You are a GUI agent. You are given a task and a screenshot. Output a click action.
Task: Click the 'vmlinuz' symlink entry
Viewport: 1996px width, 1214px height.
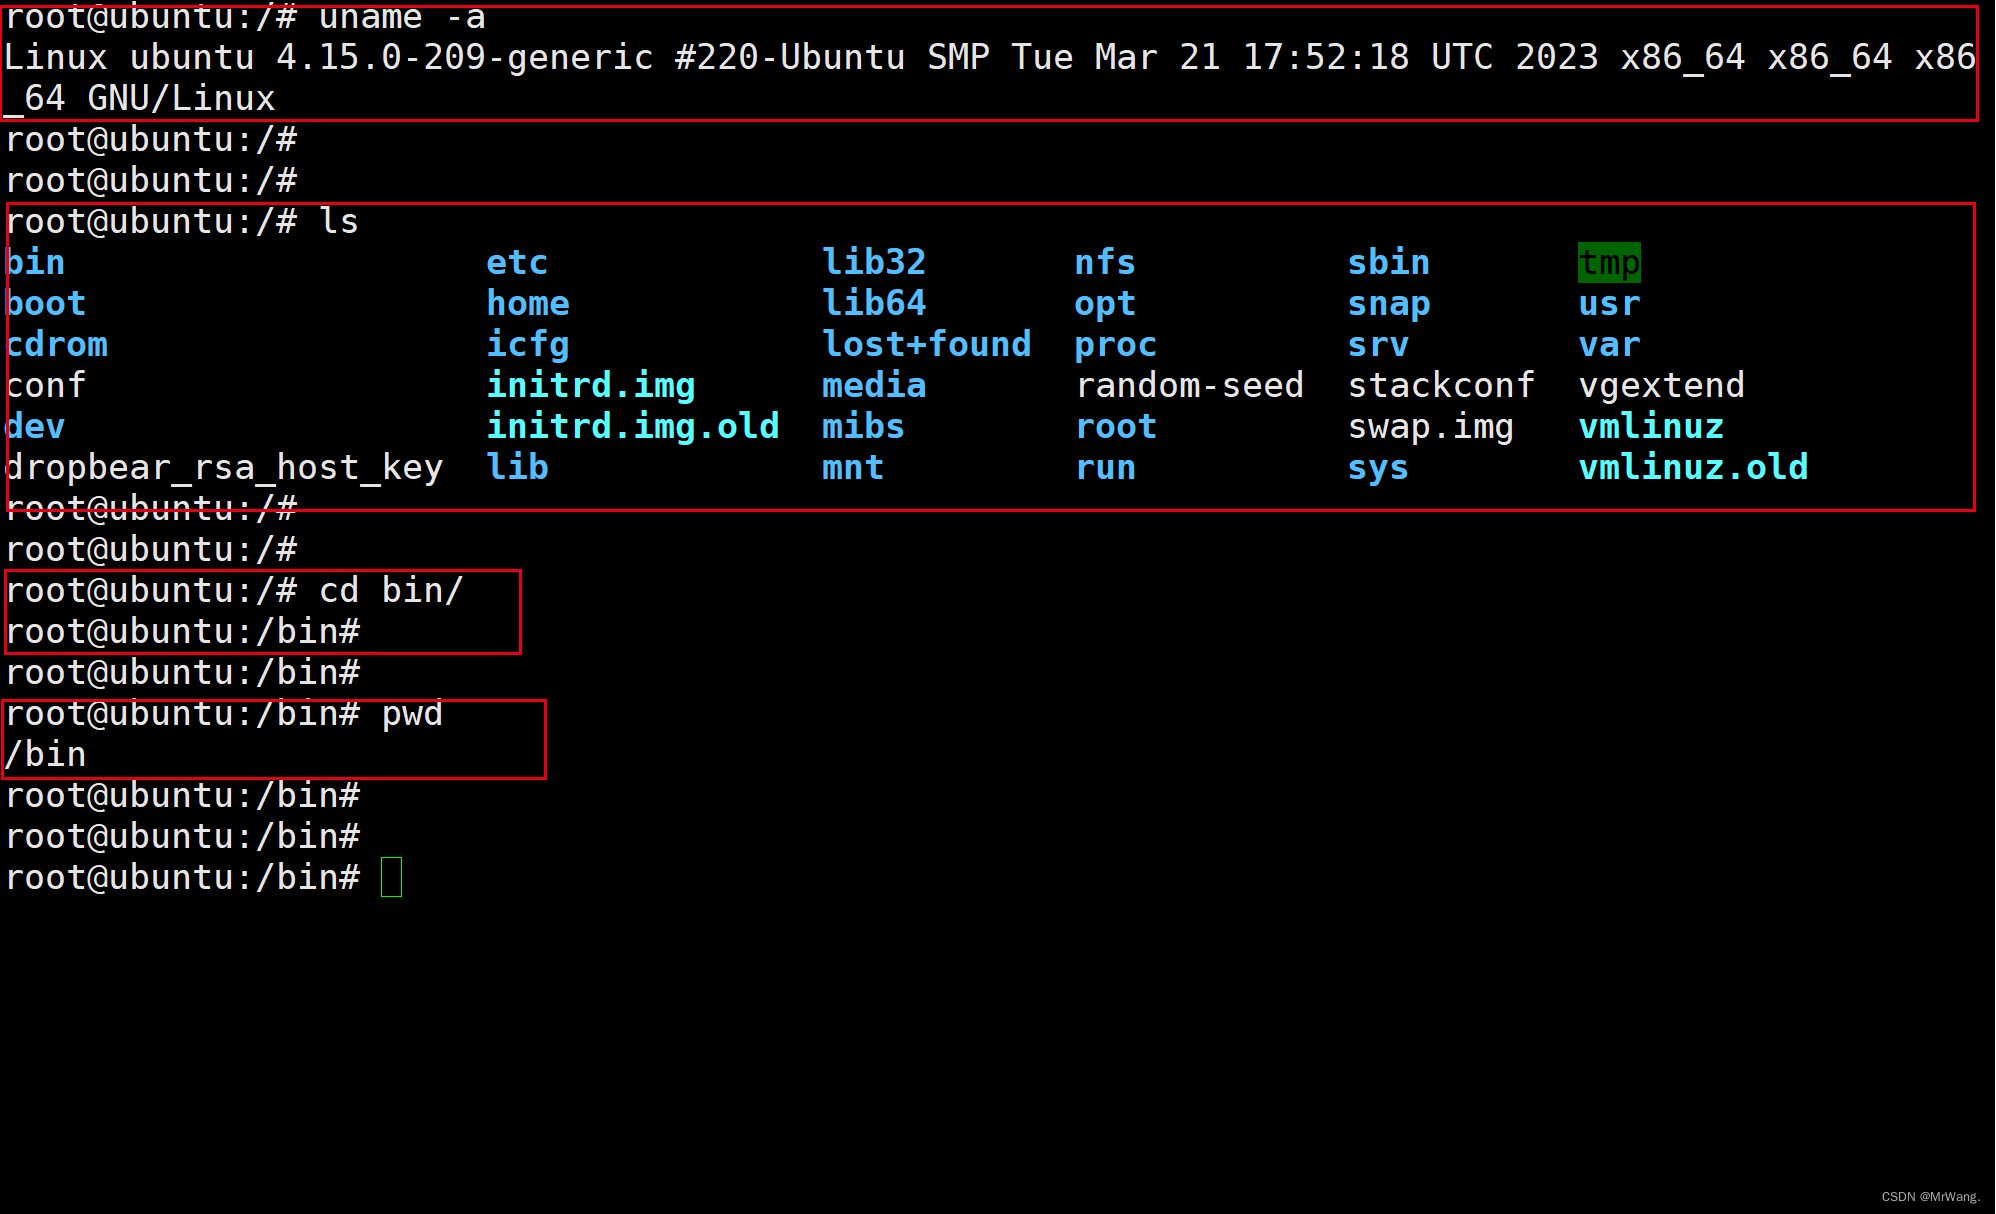(1651, 427)
